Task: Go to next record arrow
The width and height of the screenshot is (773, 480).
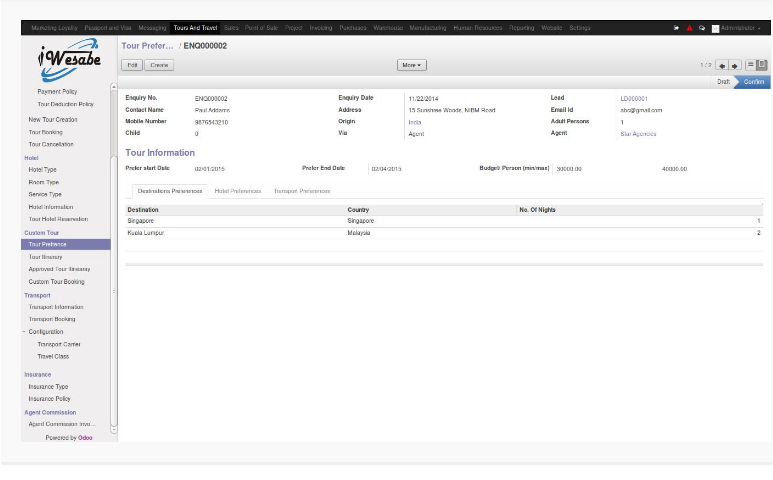Action: [735, 65]
